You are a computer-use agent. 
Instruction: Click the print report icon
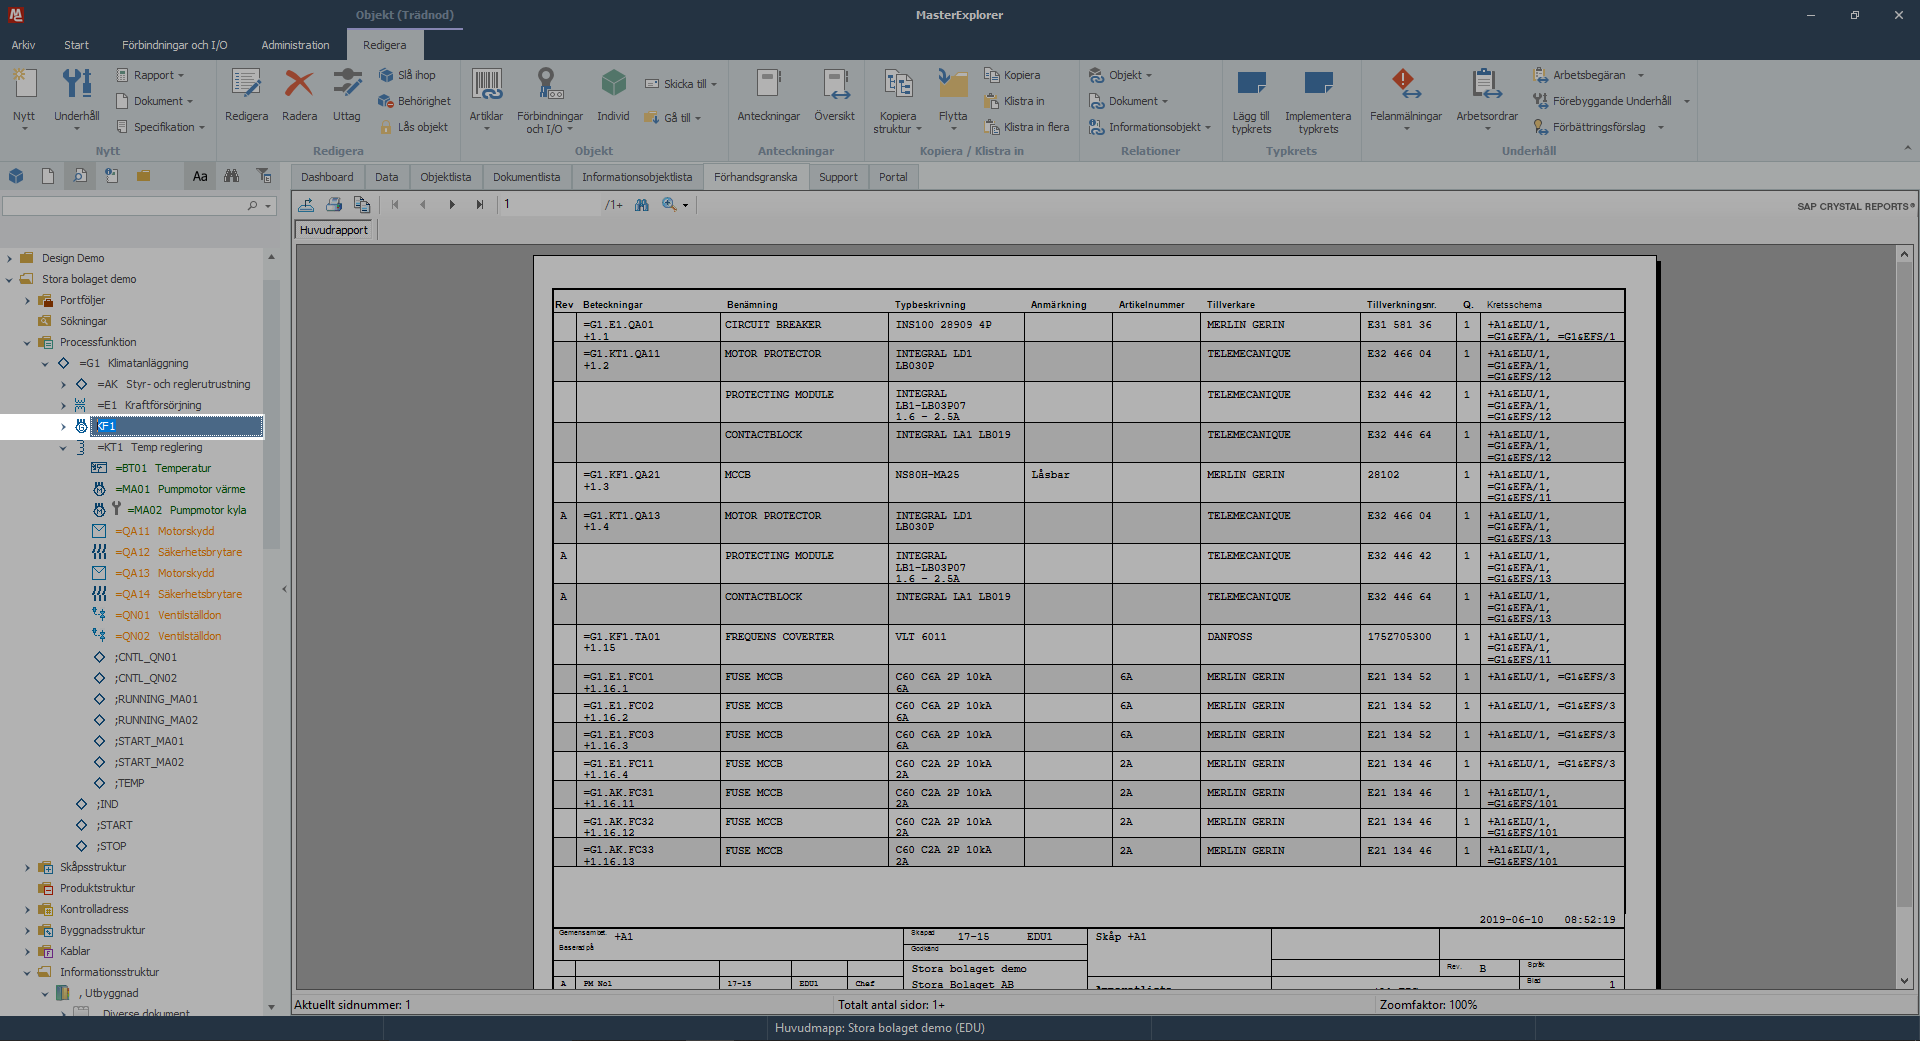coord(334,204)
